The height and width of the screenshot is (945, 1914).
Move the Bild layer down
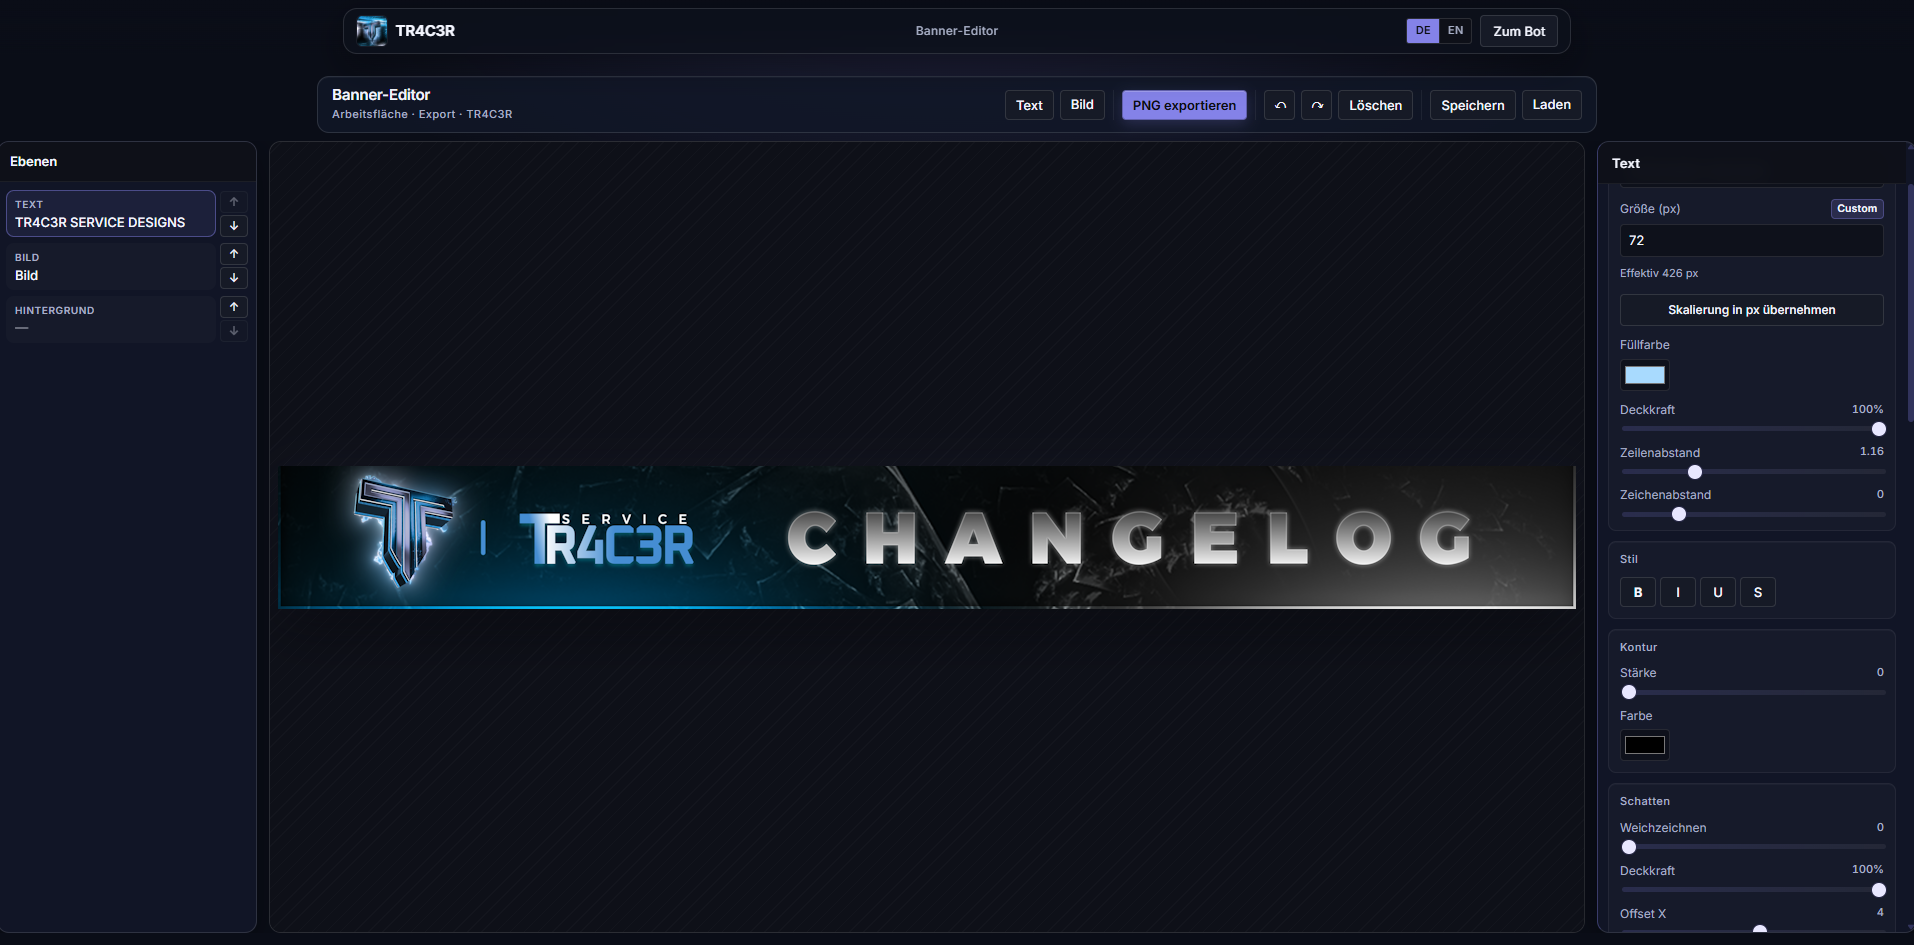tap(234, 278)
